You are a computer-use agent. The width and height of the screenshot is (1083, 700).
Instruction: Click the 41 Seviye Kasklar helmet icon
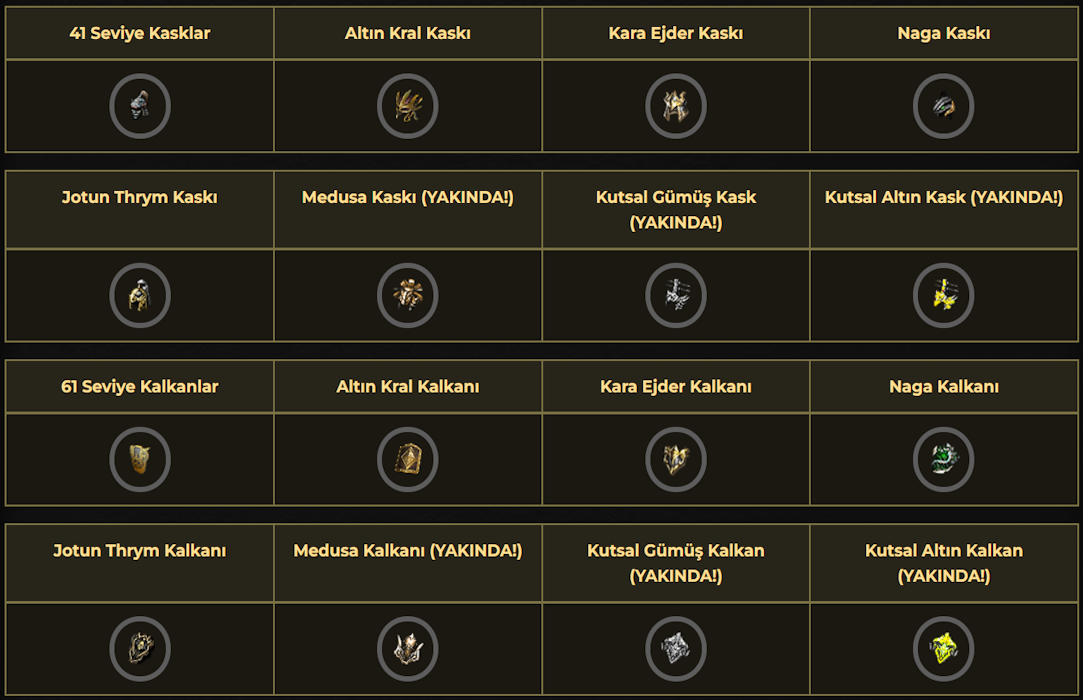tap(140, 106)
